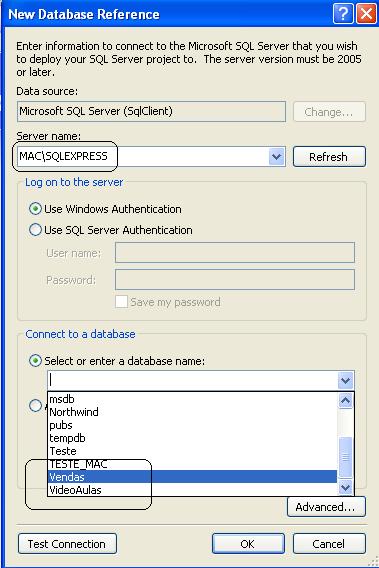
Task: Open the Advanced settings button
Action: 326,507
